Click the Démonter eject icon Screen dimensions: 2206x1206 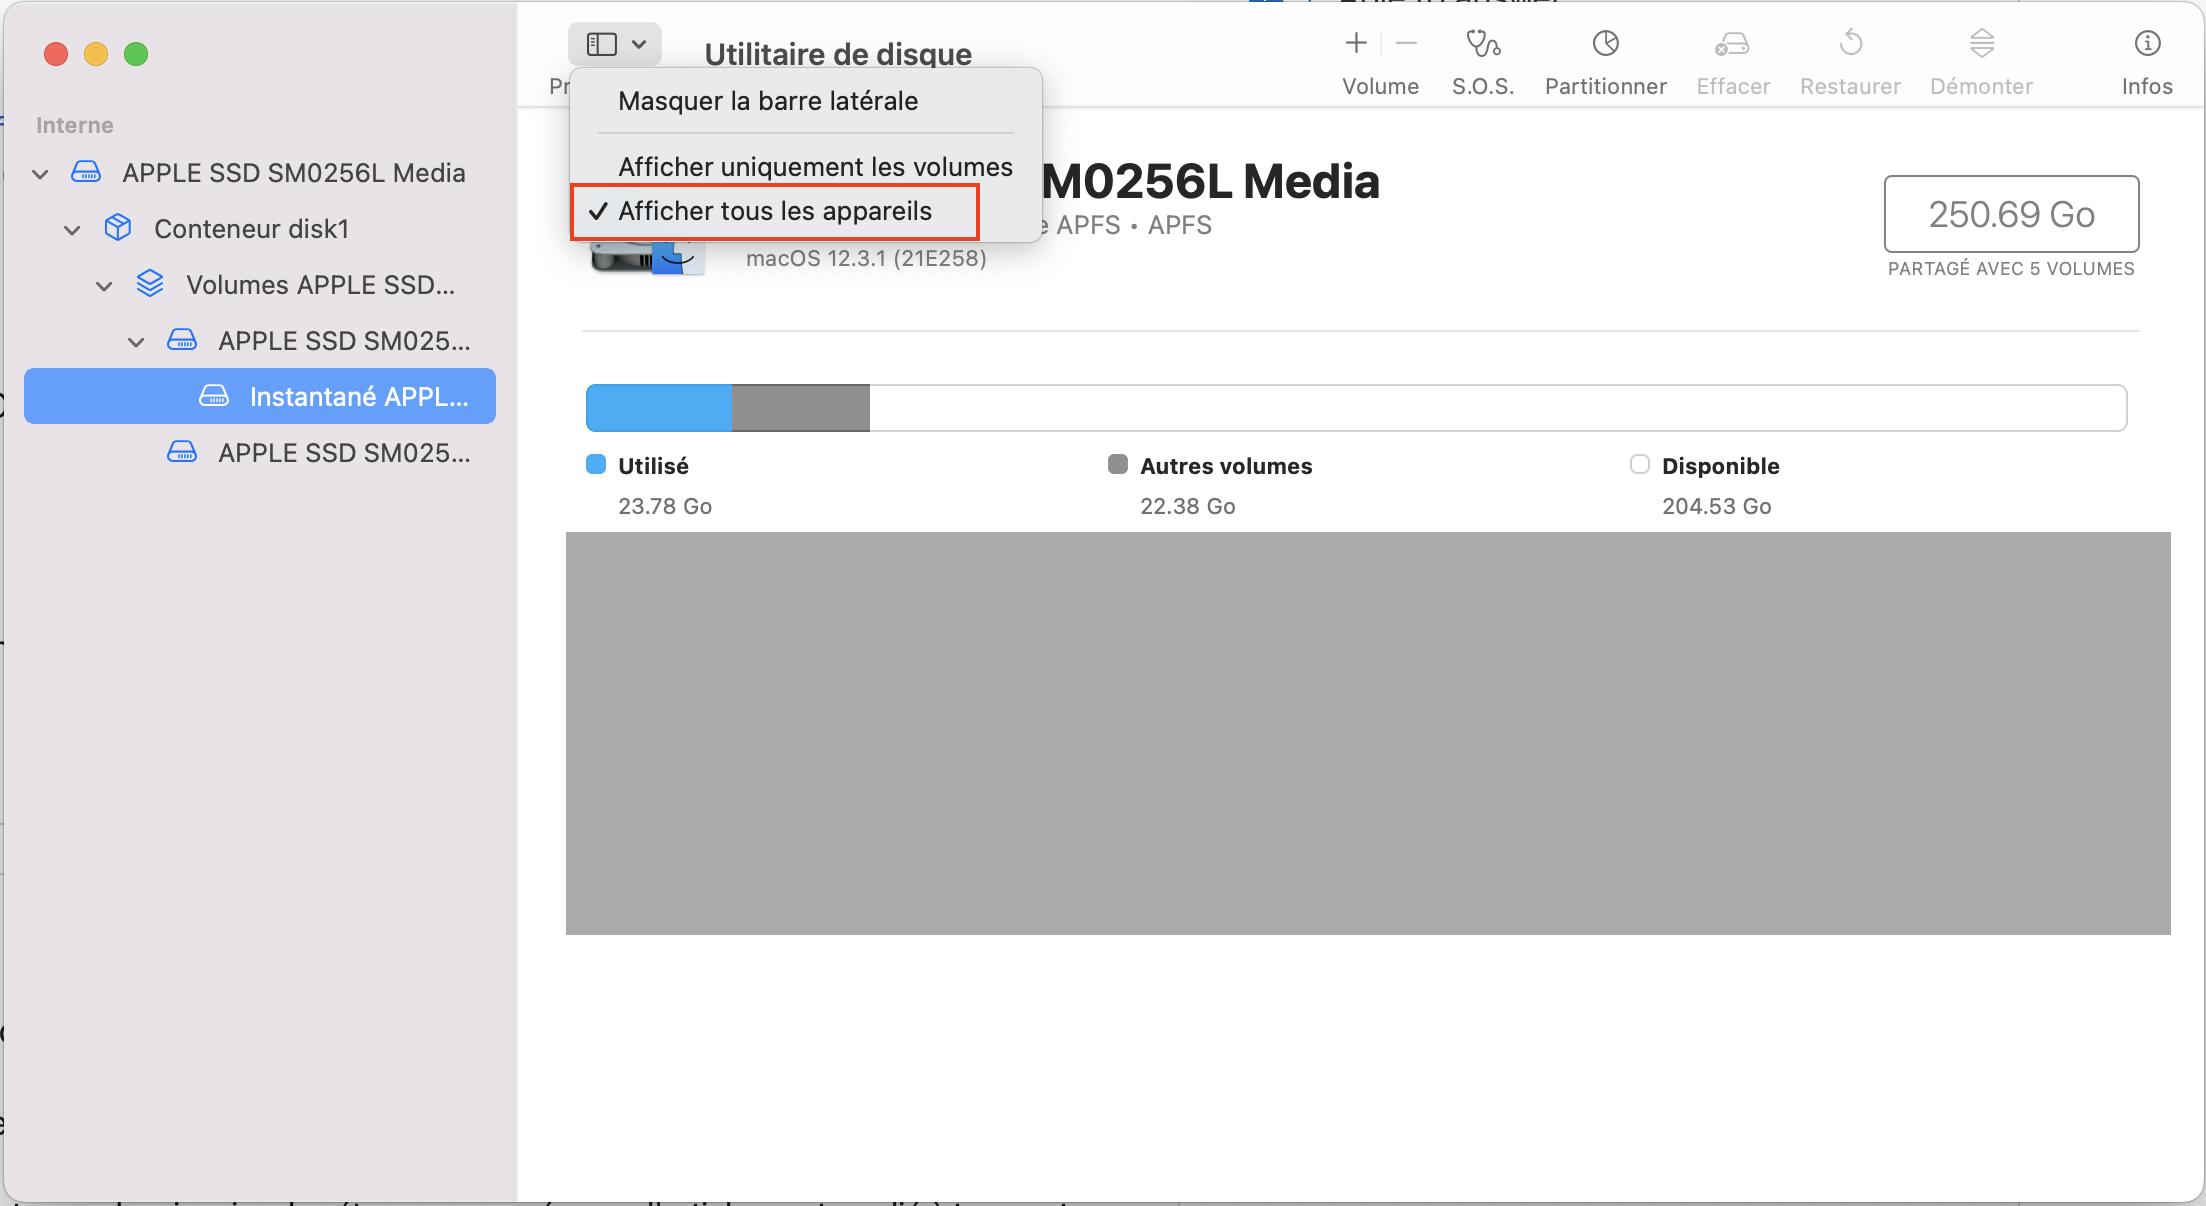(x=1981, y=44)
